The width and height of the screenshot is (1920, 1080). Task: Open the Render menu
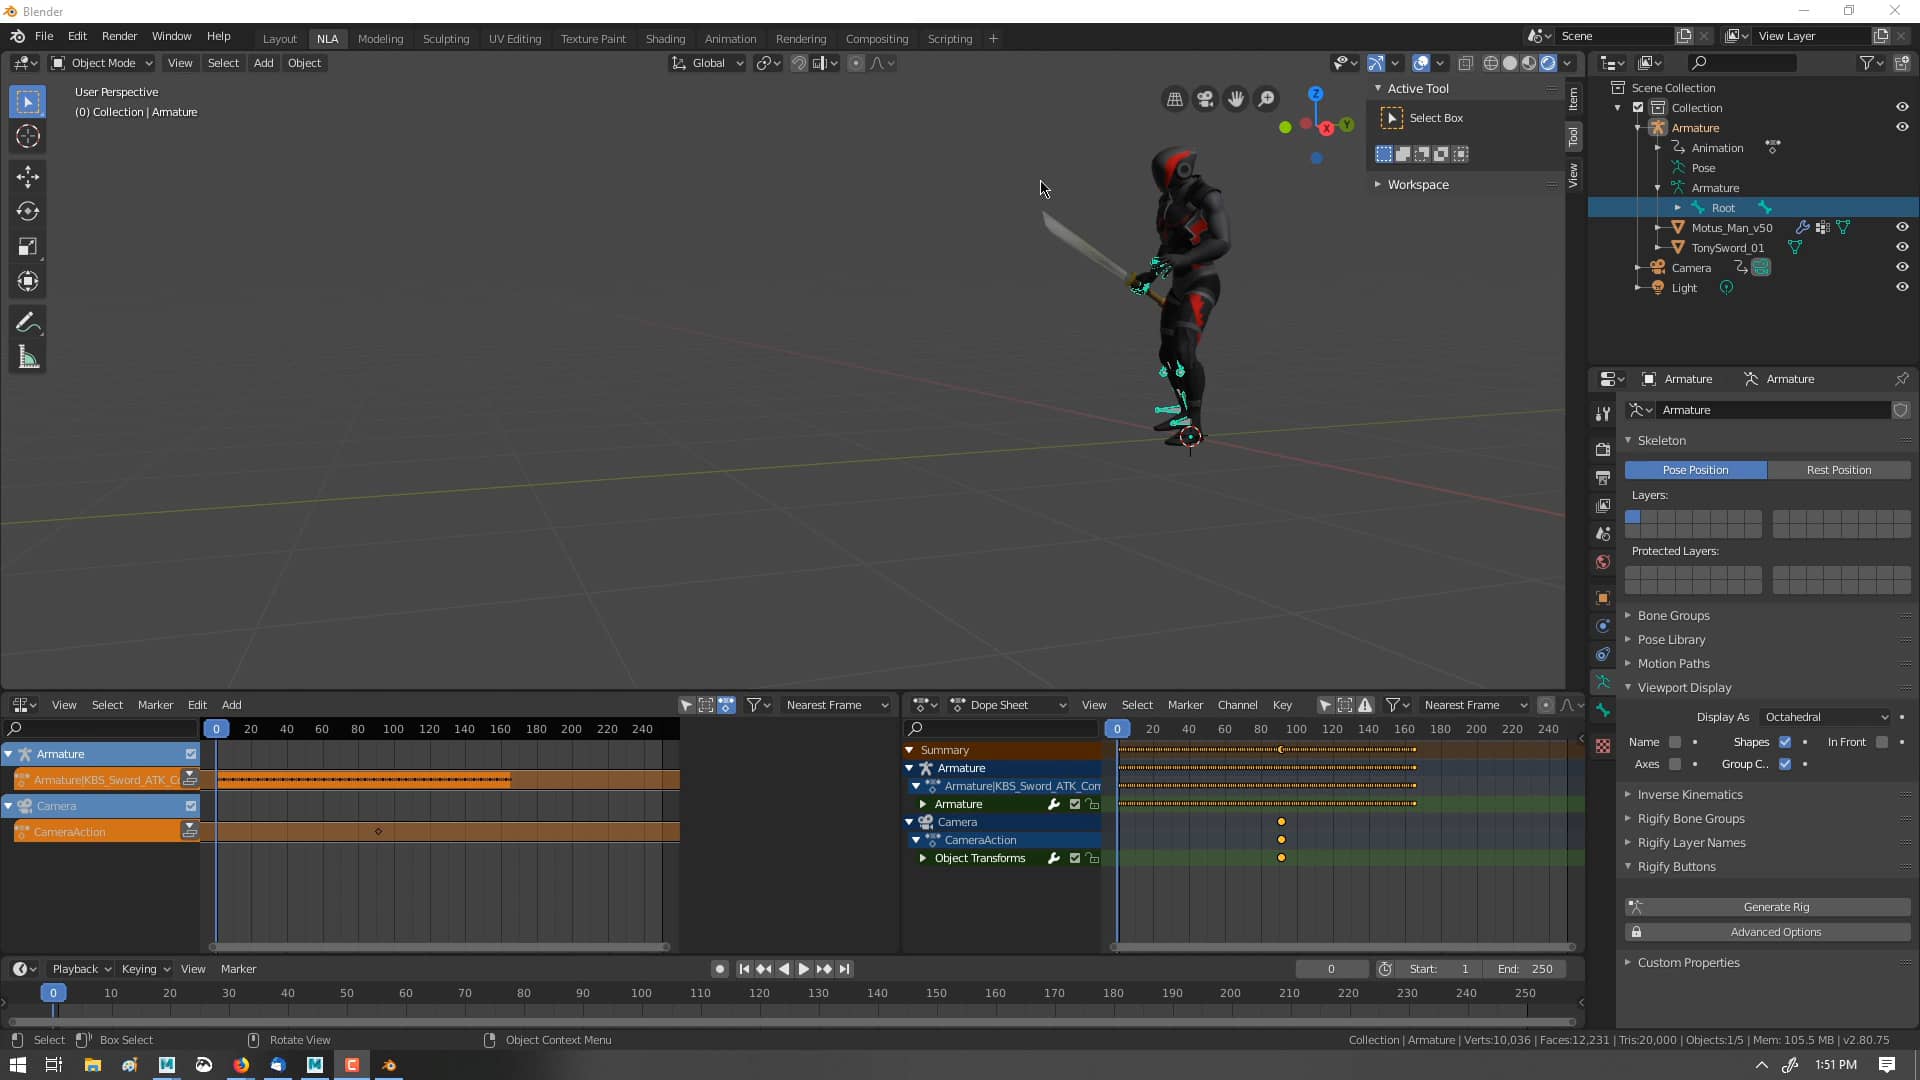(119, 36)
